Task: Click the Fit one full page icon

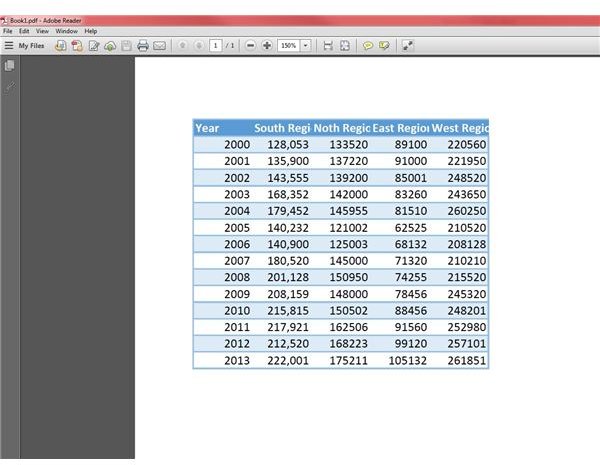Action: [x=345, y=46]
